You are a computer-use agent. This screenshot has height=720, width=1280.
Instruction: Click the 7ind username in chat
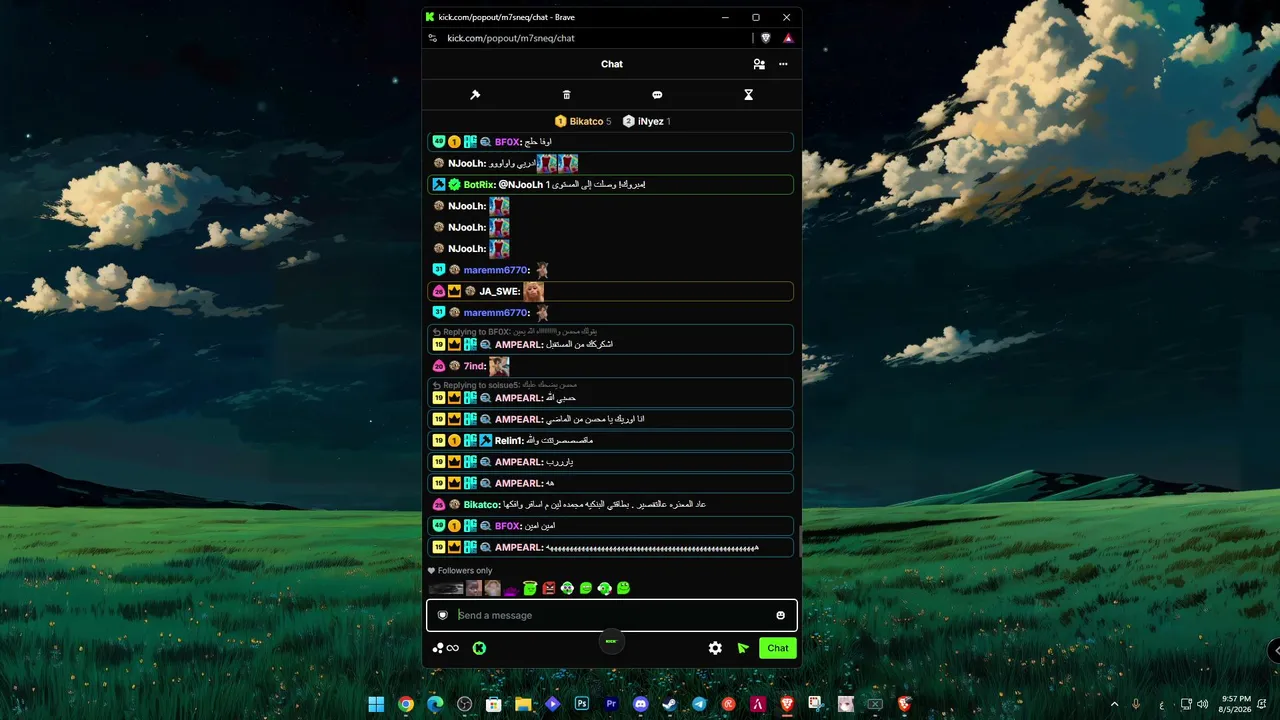(474, 367)
